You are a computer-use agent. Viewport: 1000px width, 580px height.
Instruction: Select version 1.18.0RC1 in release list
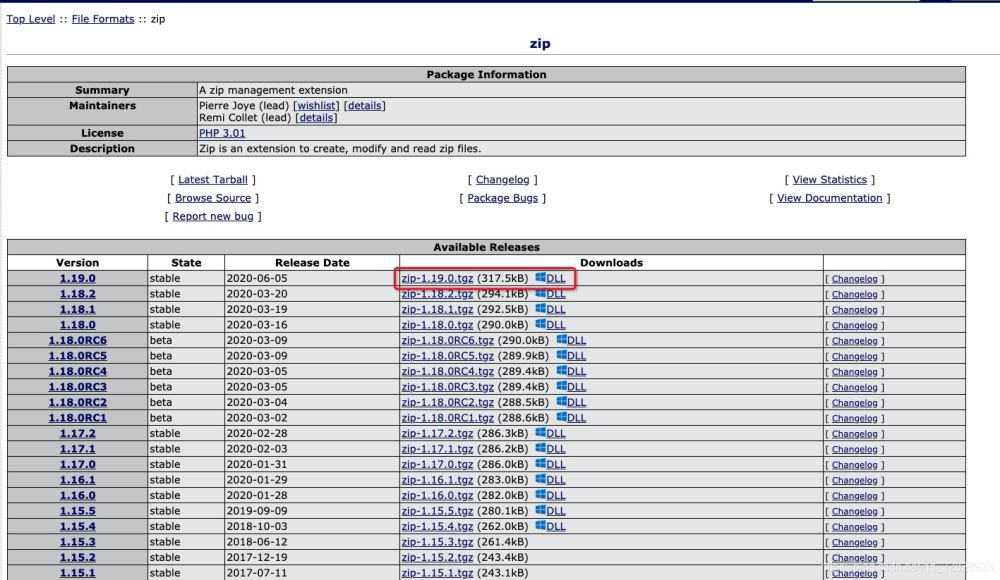[77, 418]
